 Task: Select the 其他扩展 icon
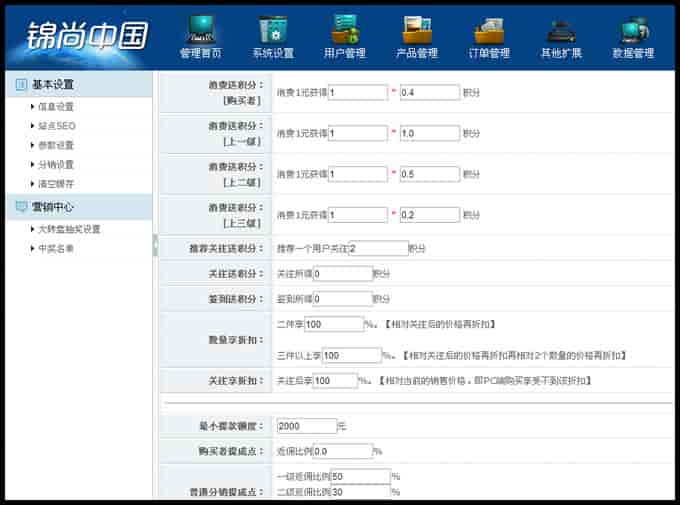(x=561, y=30)
